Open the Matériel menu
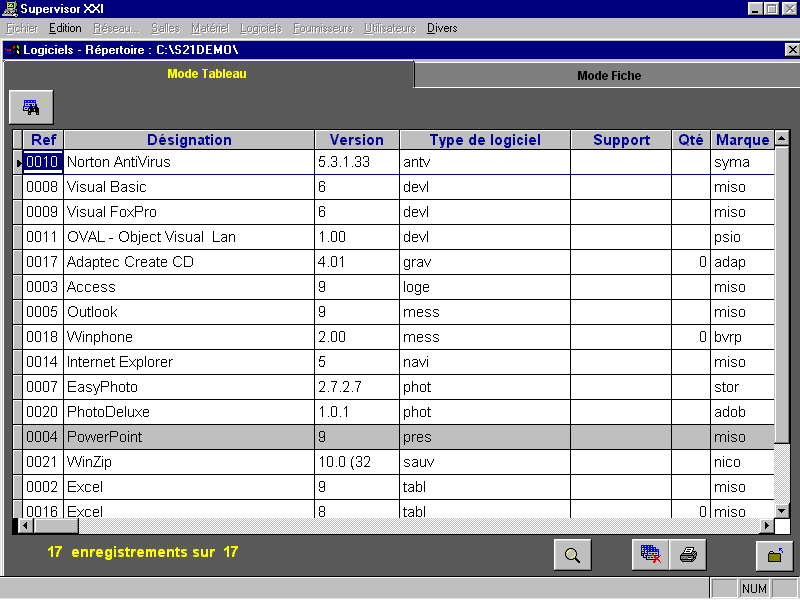800x600 pixels. coord(210,29)
